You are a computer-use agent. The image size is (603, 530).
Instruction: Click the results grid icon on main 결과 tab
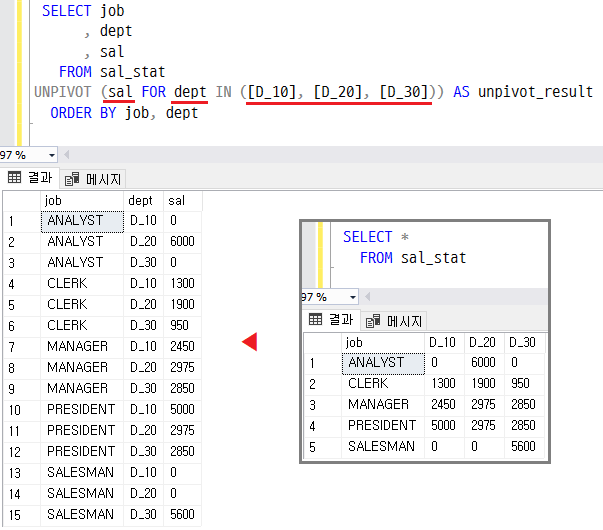(15, 177)
